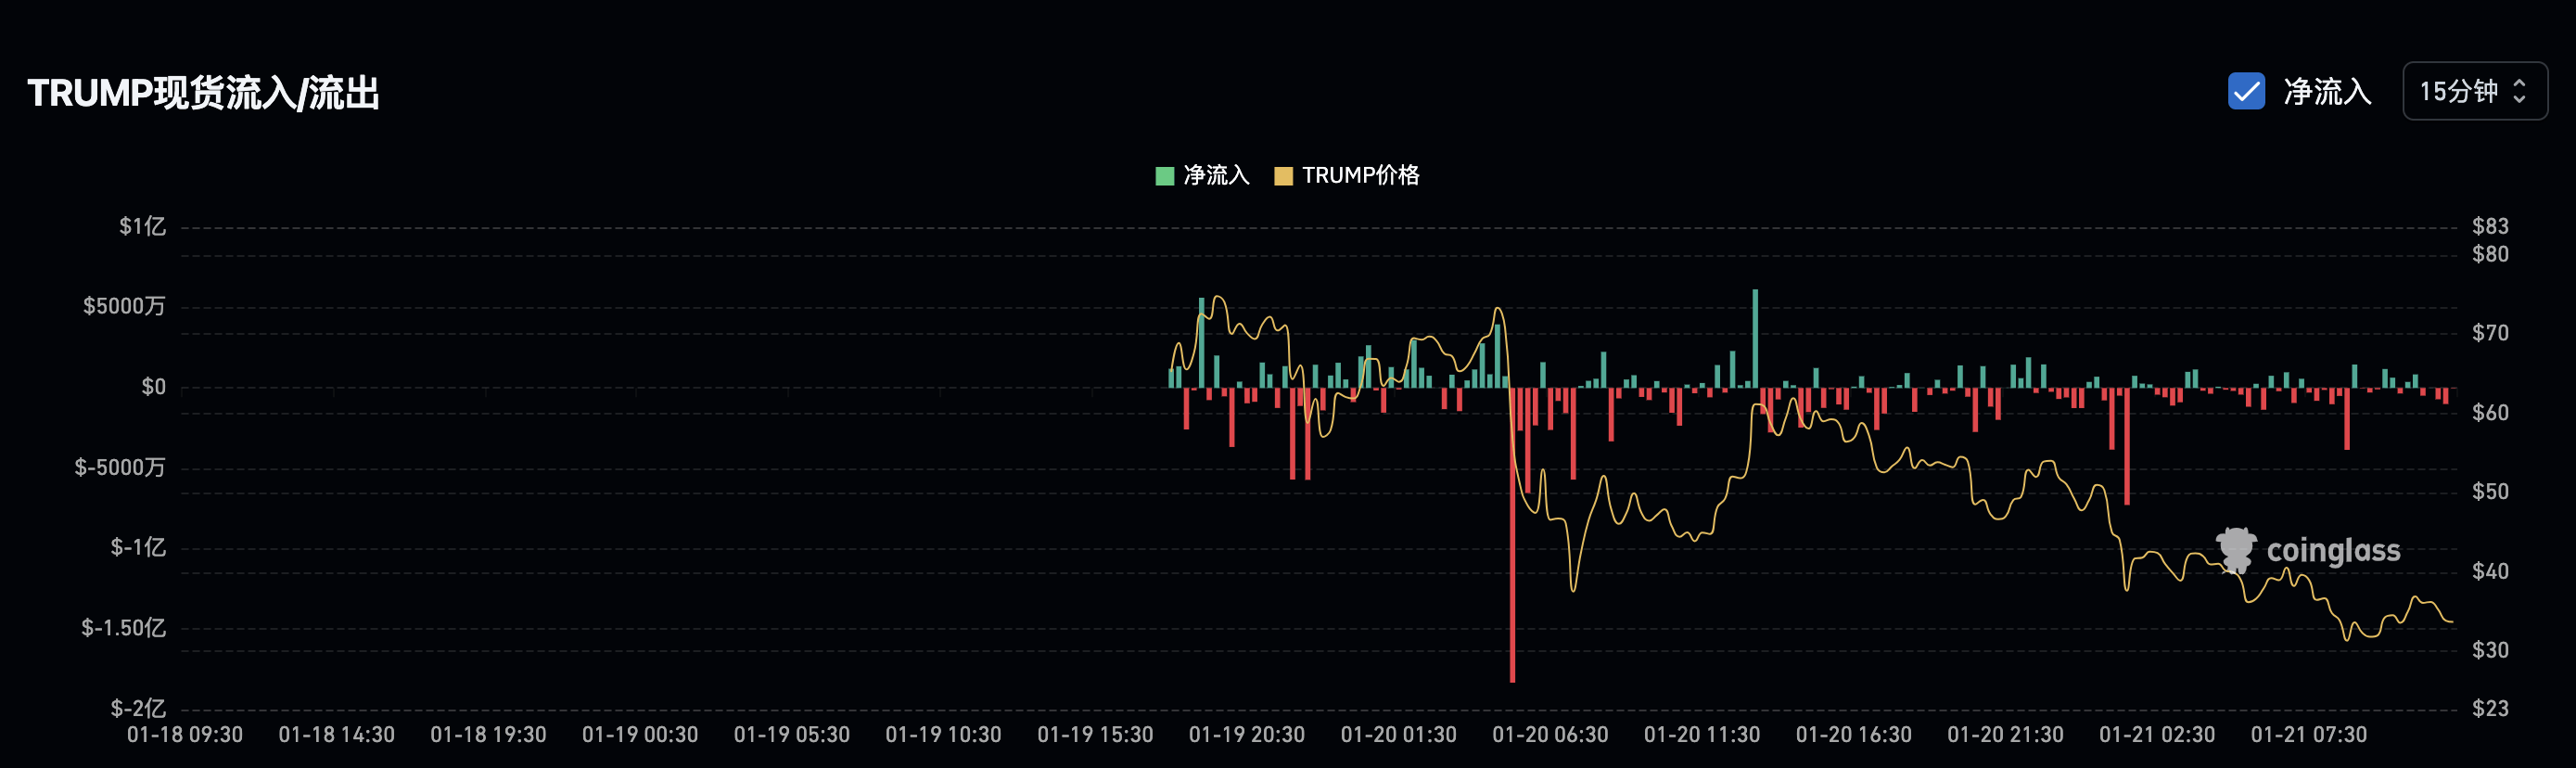The width and height of the screenshot is (2576, 768).
Task: Open the 15分钟 interval dropdown
Action: pos(2474,91)
